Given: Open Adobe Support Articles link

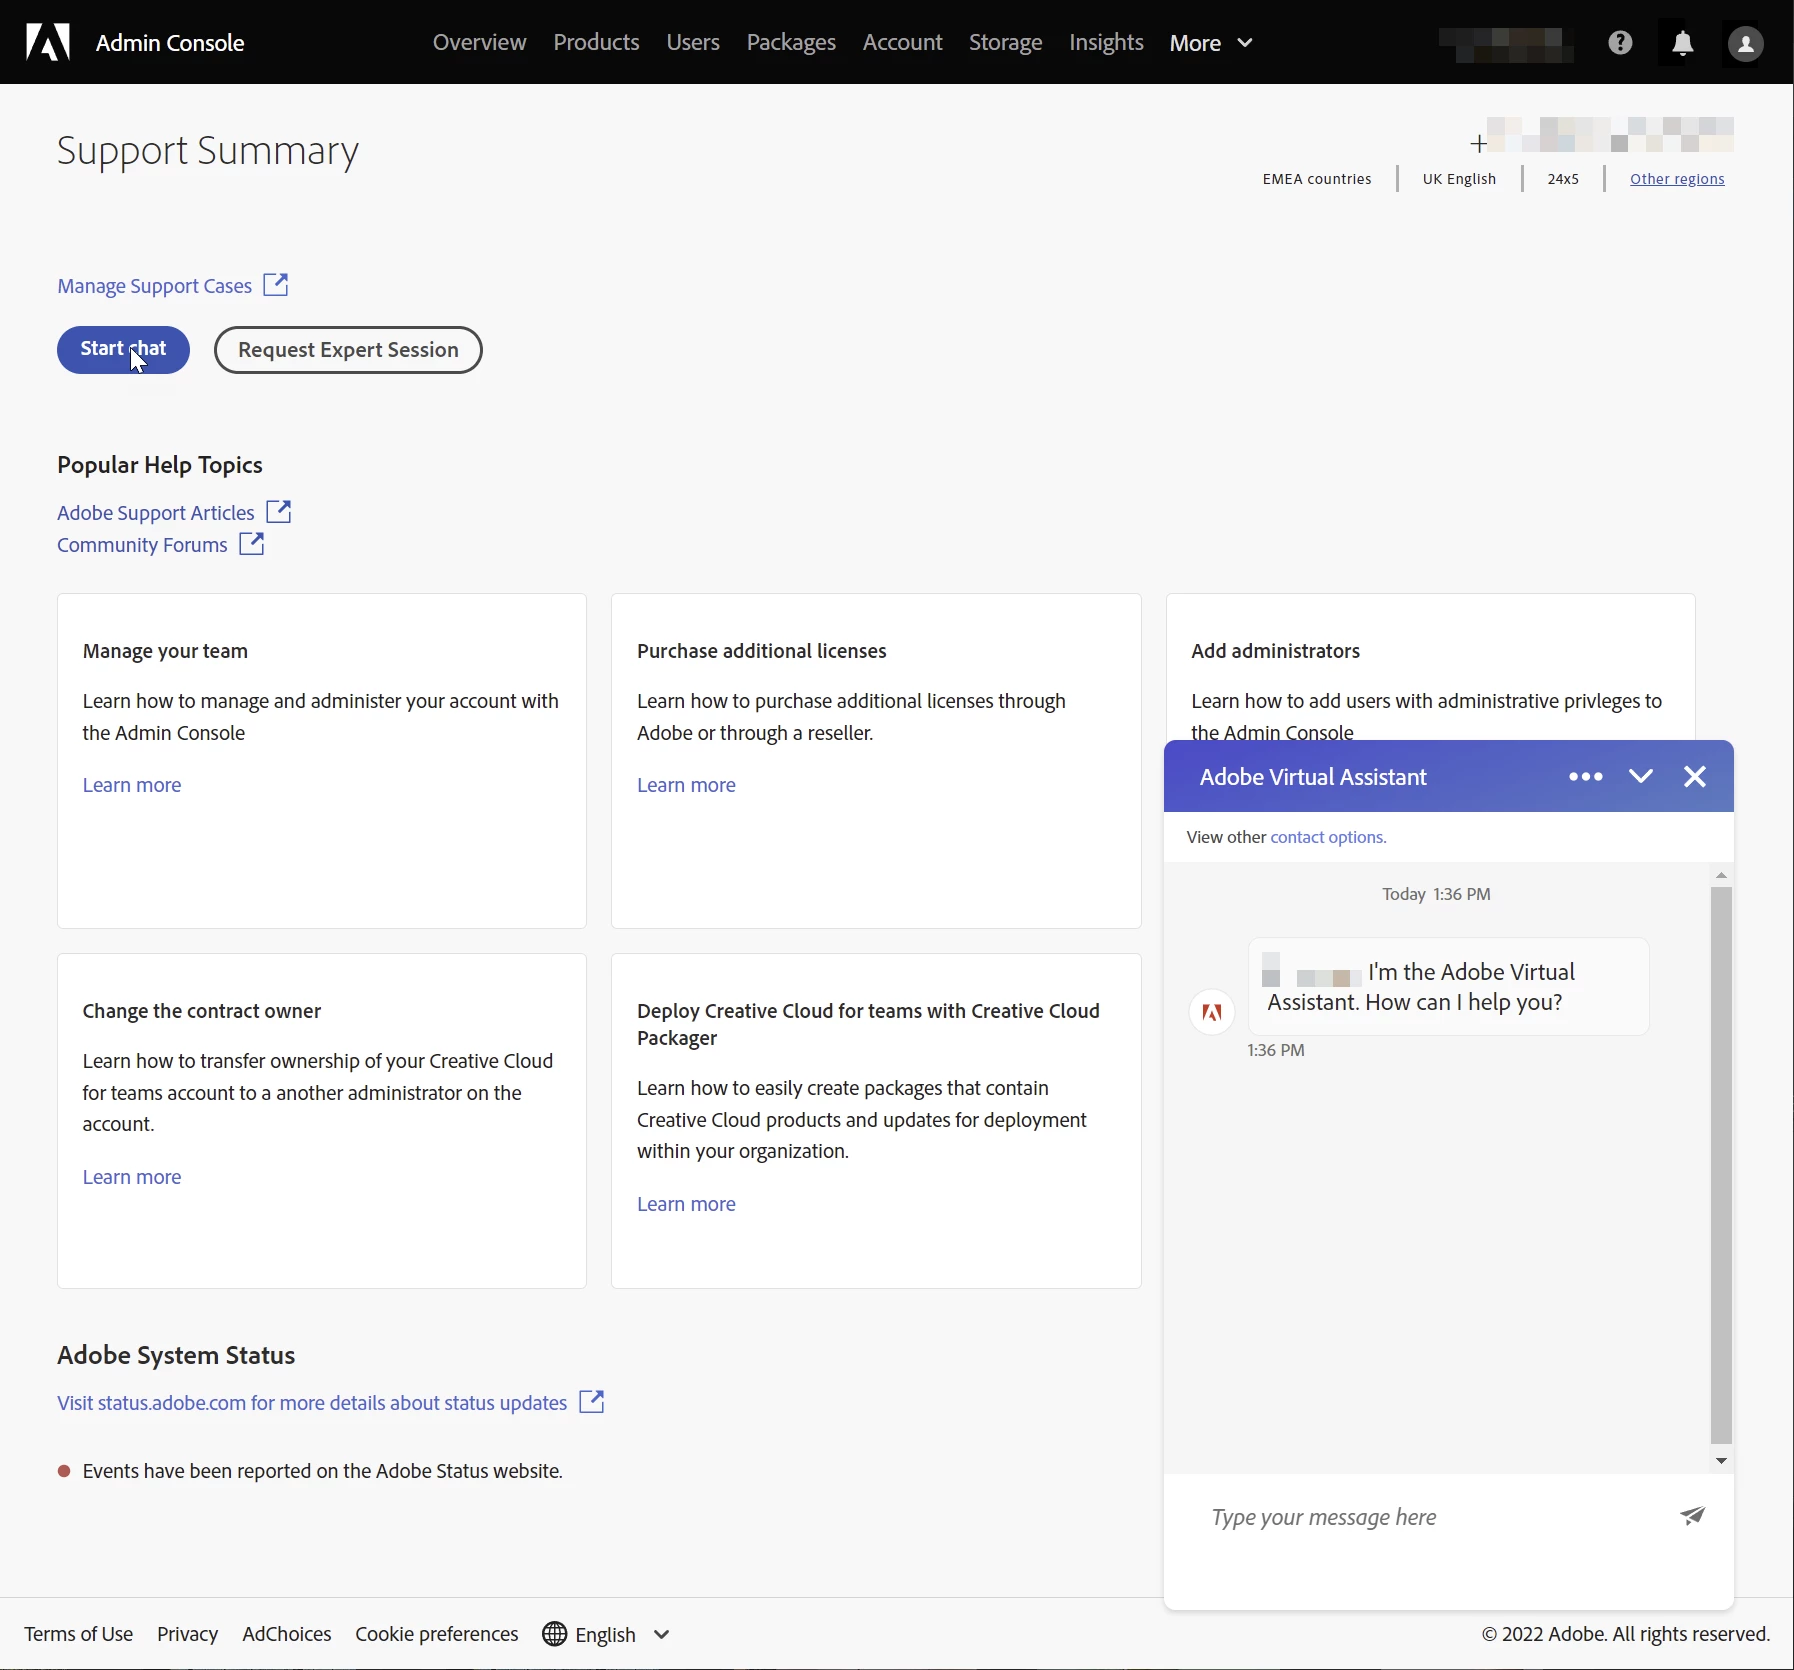Looking at the screenshot, I should 156,513.
